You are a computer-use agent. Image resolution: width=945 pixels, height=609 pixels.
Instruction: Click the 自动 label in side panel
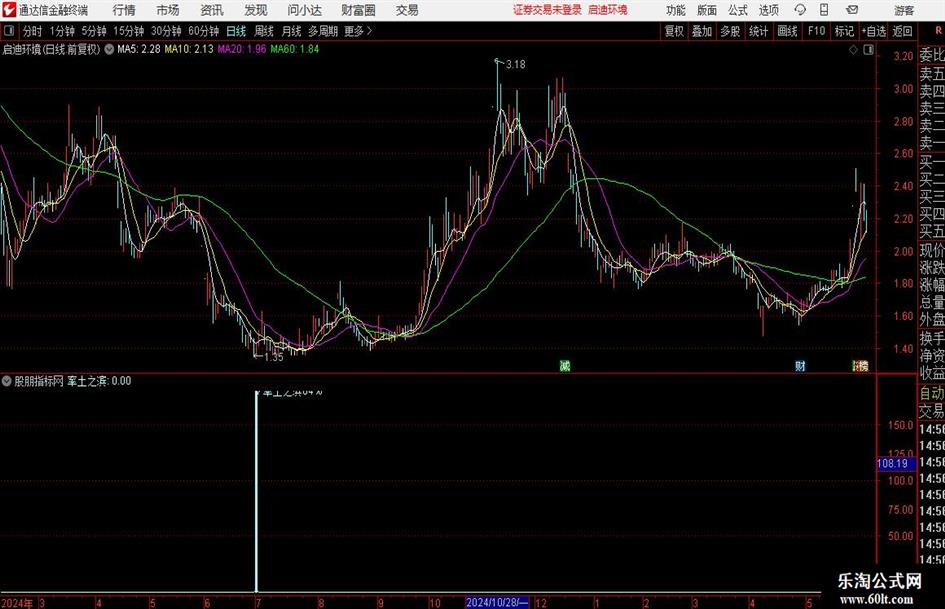coord(932,393)
